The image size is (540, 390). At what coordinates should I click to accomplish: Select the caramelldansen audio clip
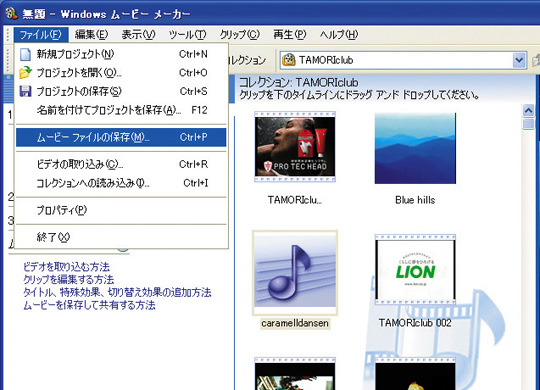[295, 273]
